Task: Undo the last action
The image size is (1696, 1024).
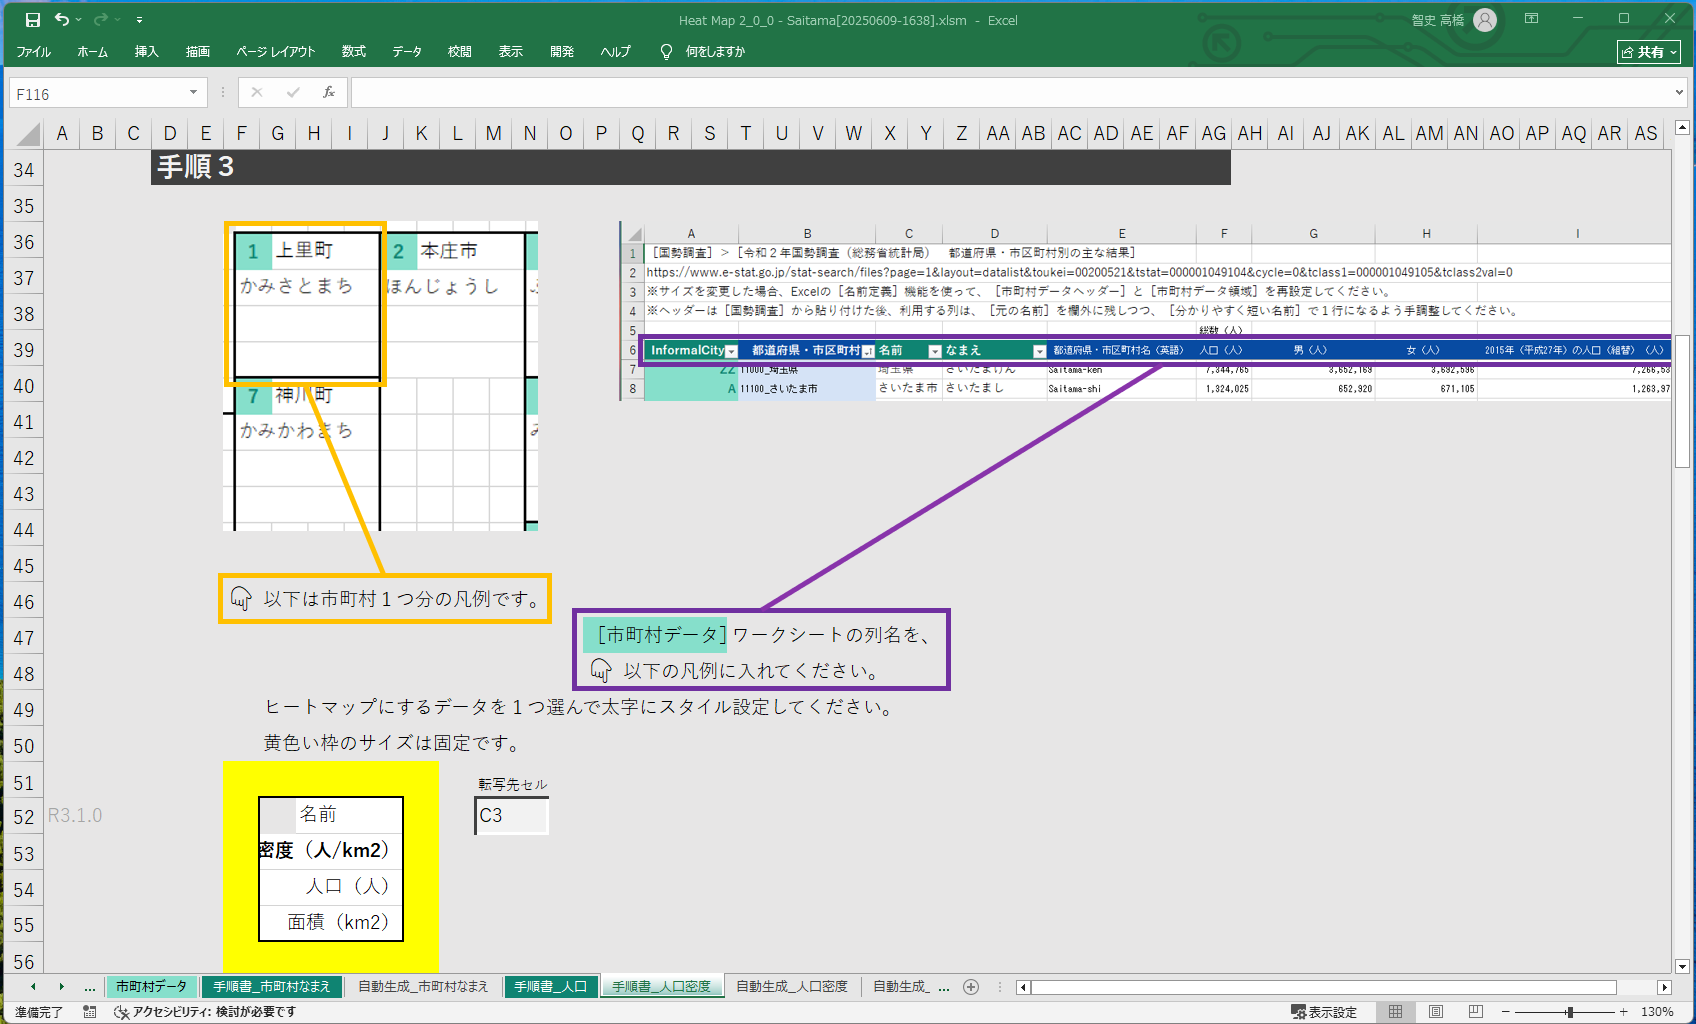Action: coord(62,20)
